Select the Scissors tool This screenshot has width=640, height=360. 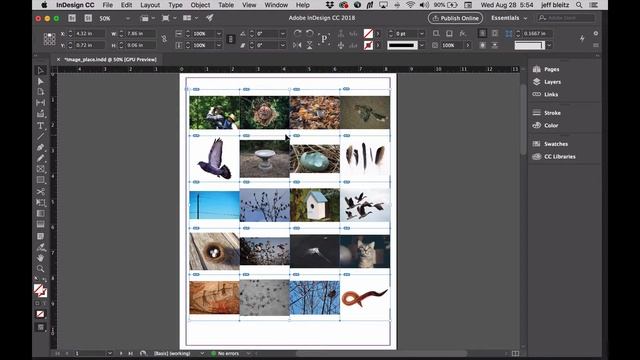[x=40, y=191]
